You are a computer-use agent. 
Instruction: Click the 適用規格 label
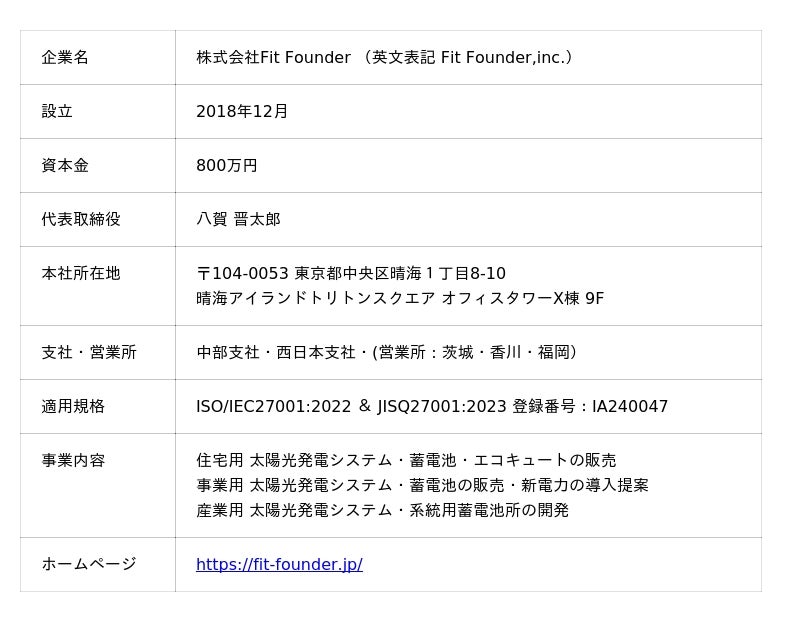pyautogui.click(x=73, y=406)
